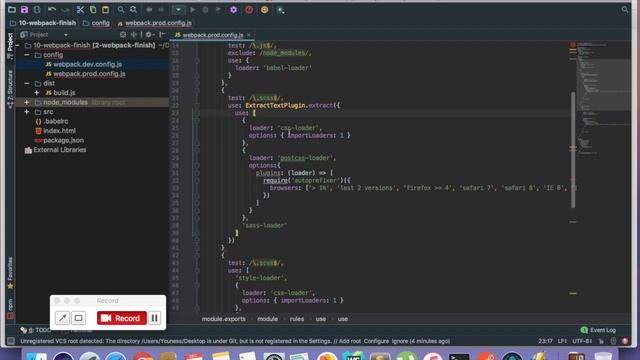The width and height of the screenshot is (640, 360).
Task: Collapse the 10-webpack-finish project root
Action: click(18, 45)
